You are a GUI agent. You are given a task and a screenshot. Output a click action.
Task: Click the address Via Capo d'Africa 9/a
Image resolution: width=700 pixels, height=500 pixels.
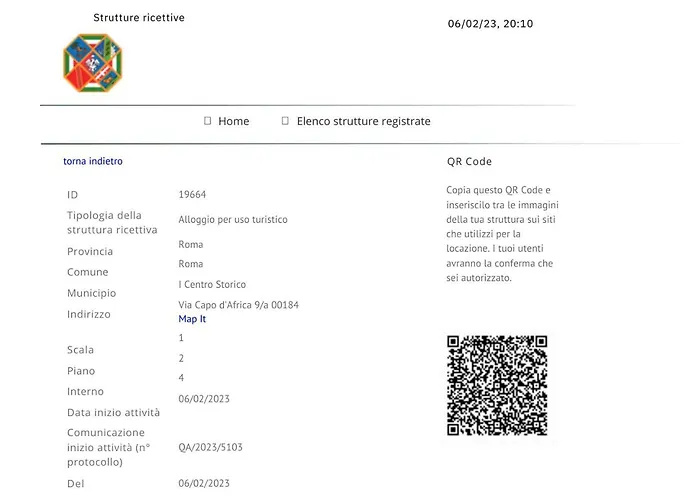[x=238, y=305]
